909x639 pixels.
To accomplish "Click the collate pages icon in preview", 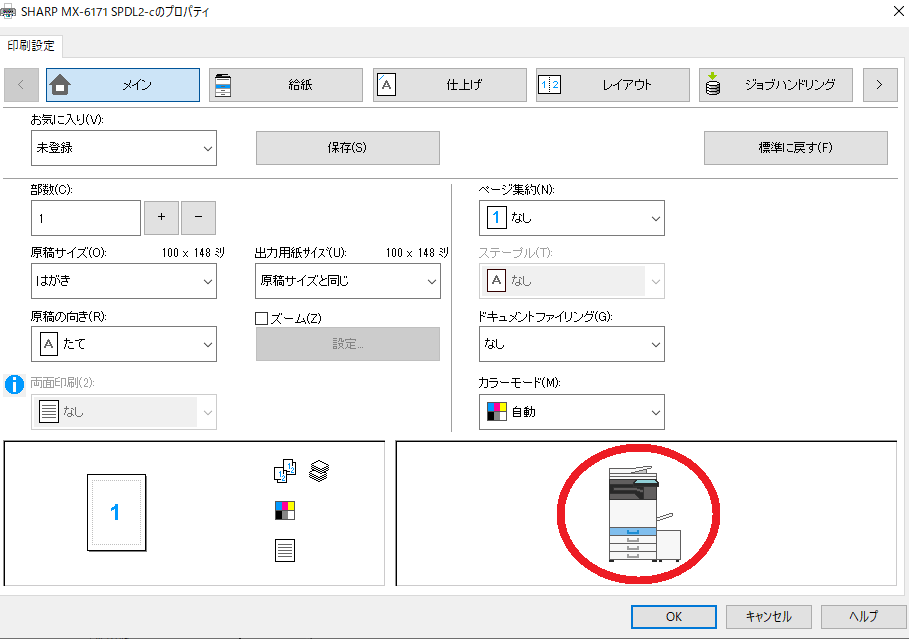I will pos(285,470).
